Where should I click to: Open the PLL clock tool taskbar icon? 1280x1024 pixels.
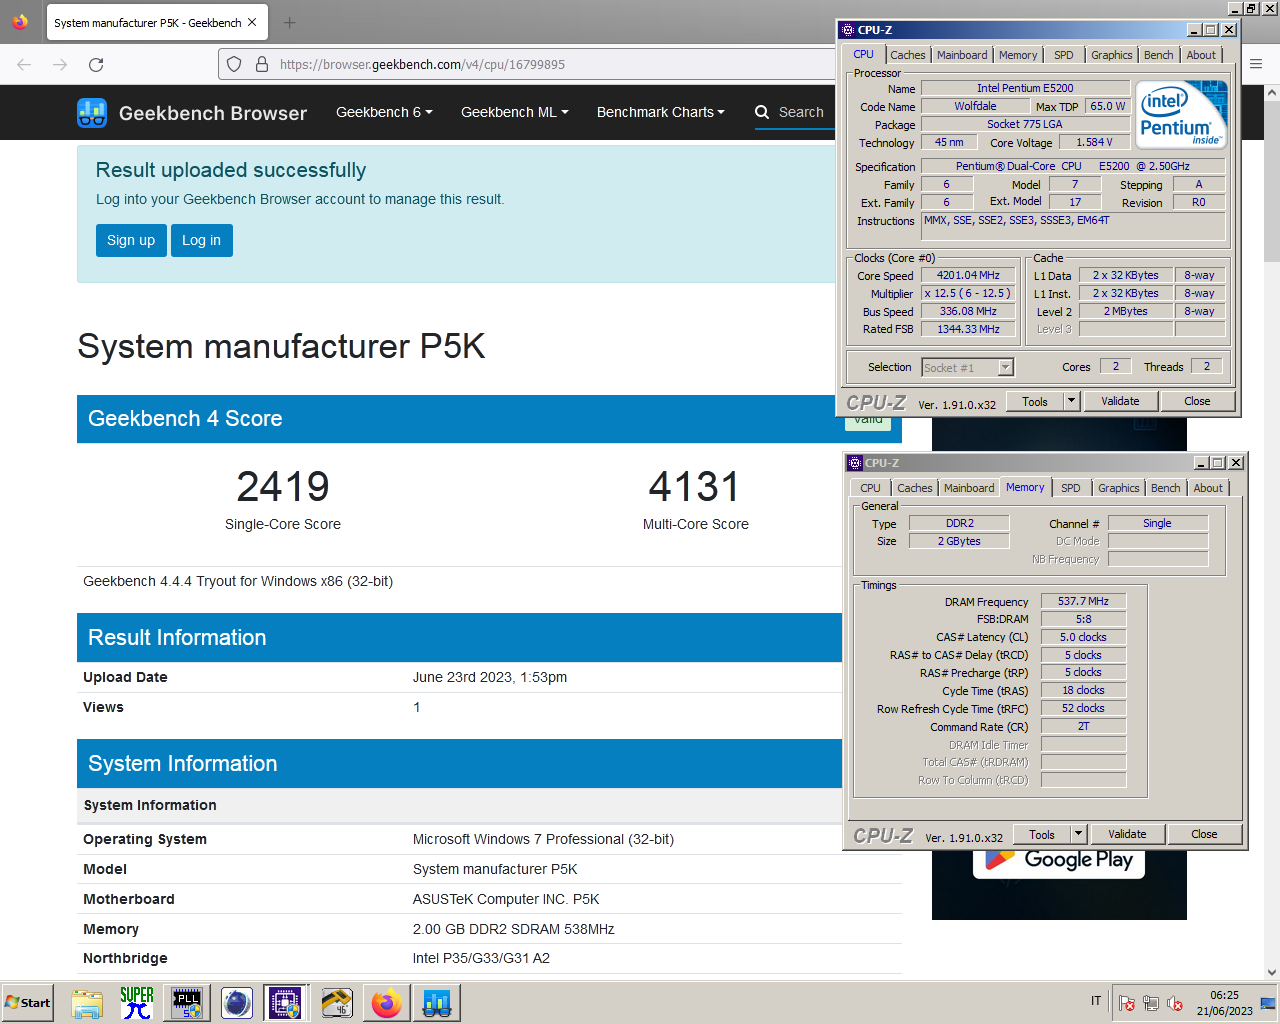coord(187,1003)
